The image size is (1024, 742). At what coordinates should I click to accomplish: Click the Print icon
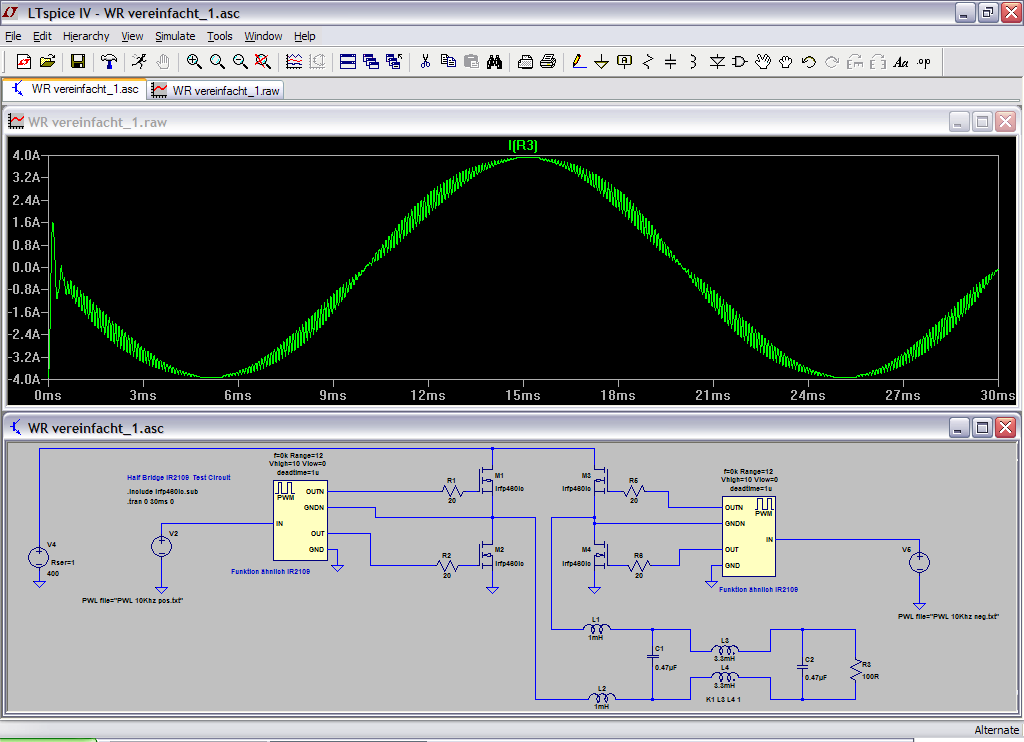(x=549, y=61)
